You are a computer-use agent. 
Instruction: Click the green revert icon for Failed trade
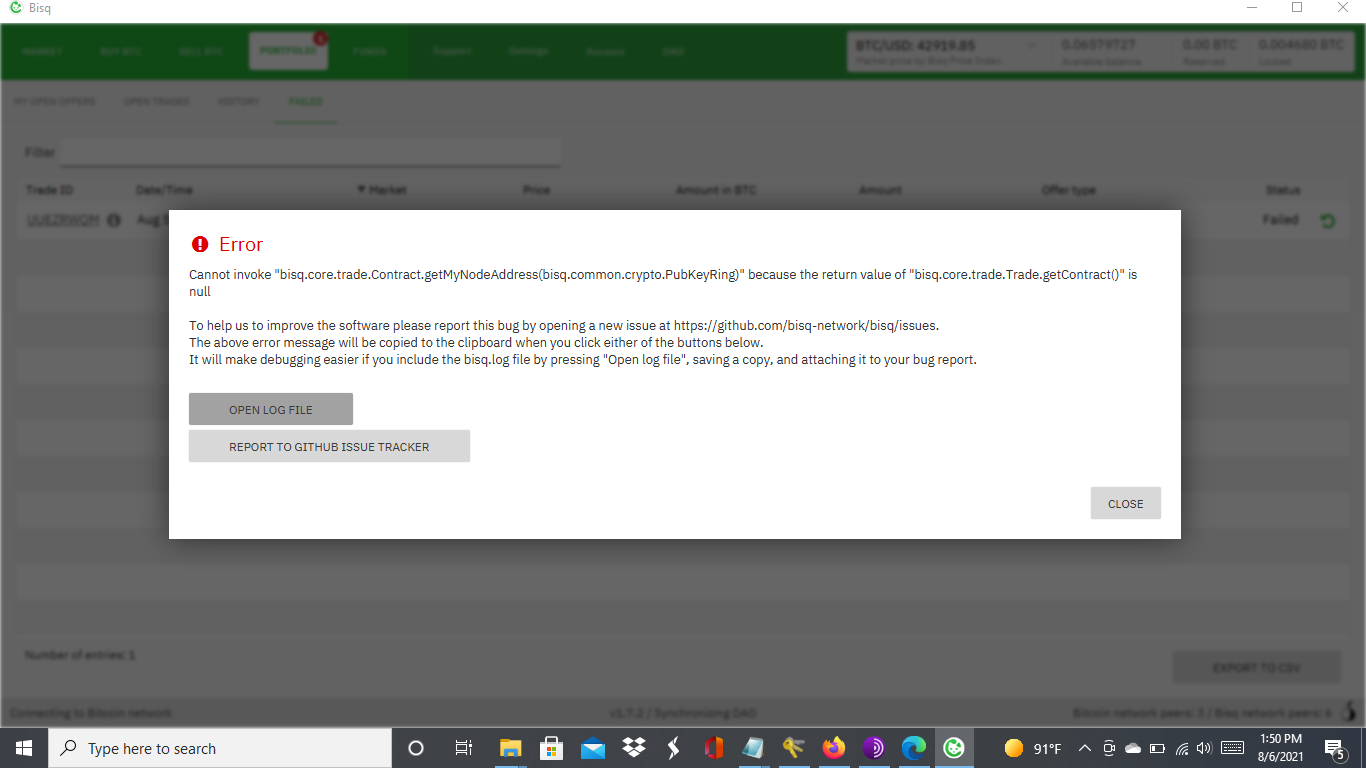click(x=1328, y=221)
